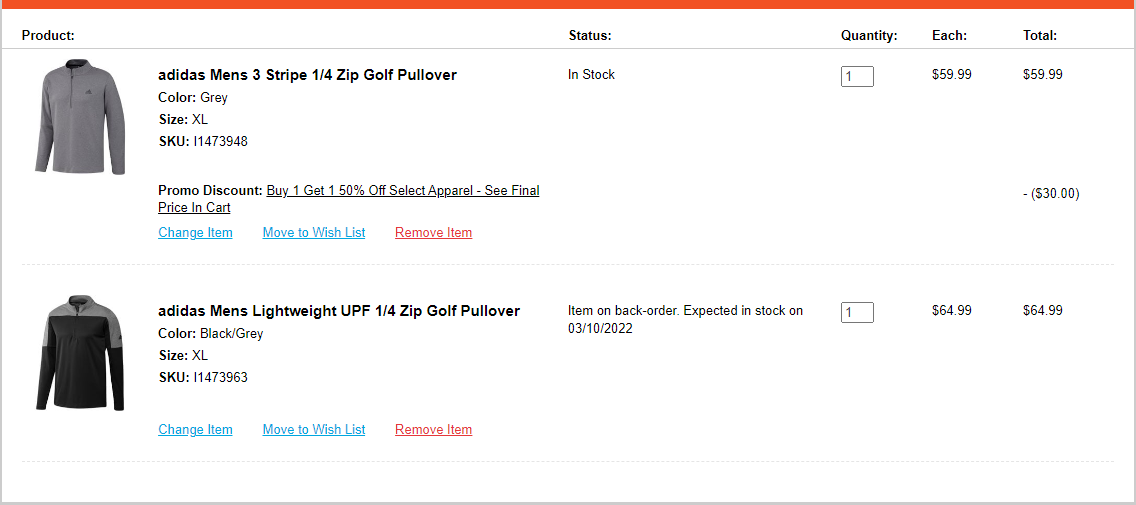1136x505 pixels.
Task: Select the SKU I1473948 text
Action: point(203,141)
